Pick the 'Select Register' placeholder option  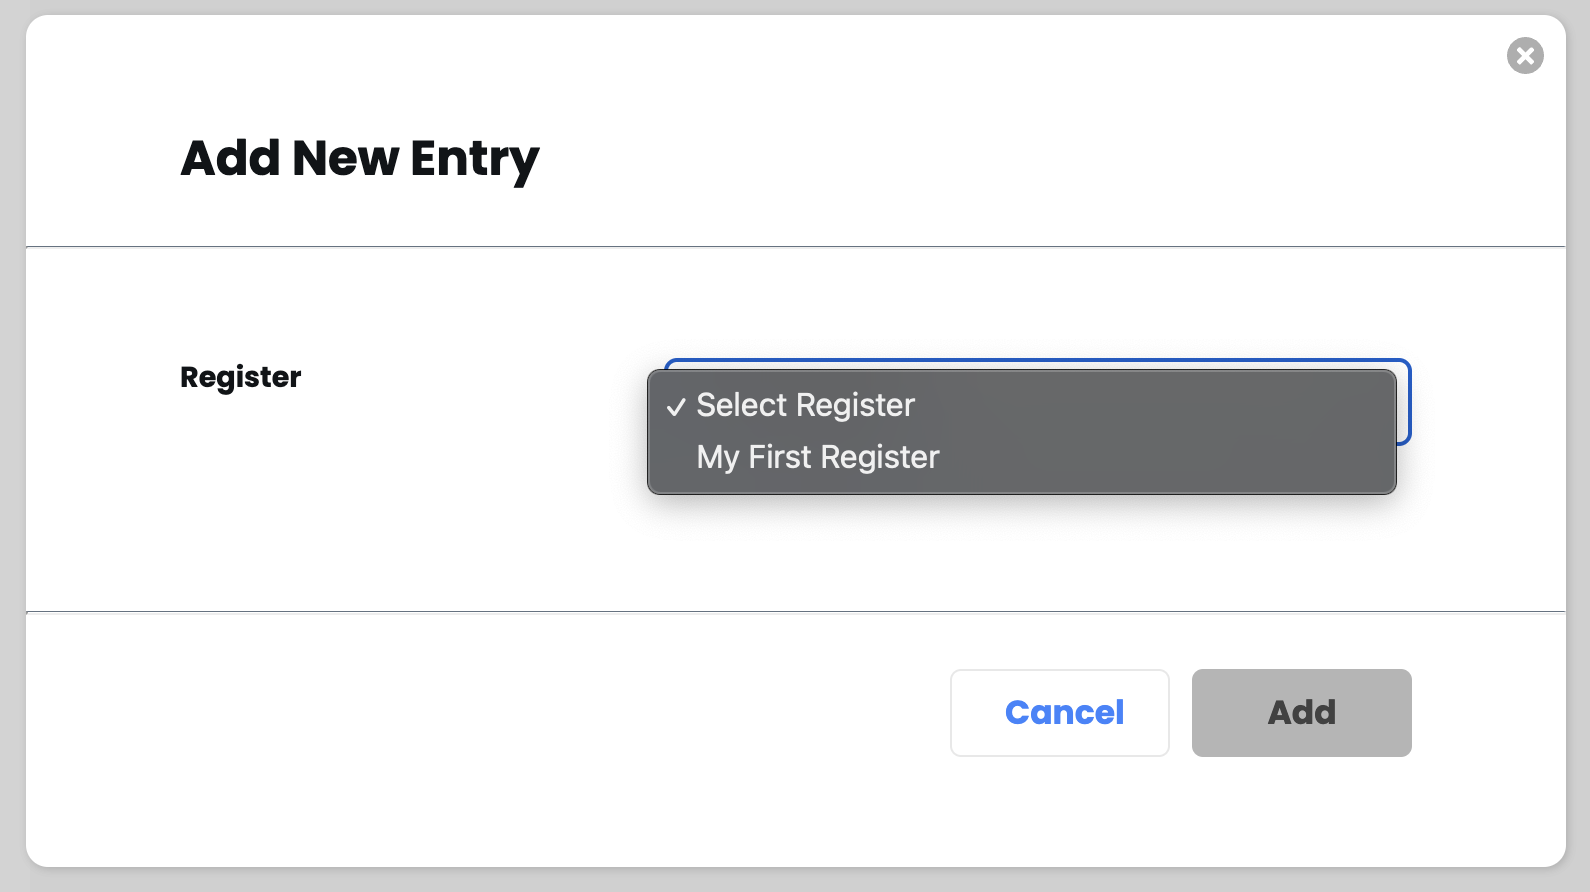(805, 405)
